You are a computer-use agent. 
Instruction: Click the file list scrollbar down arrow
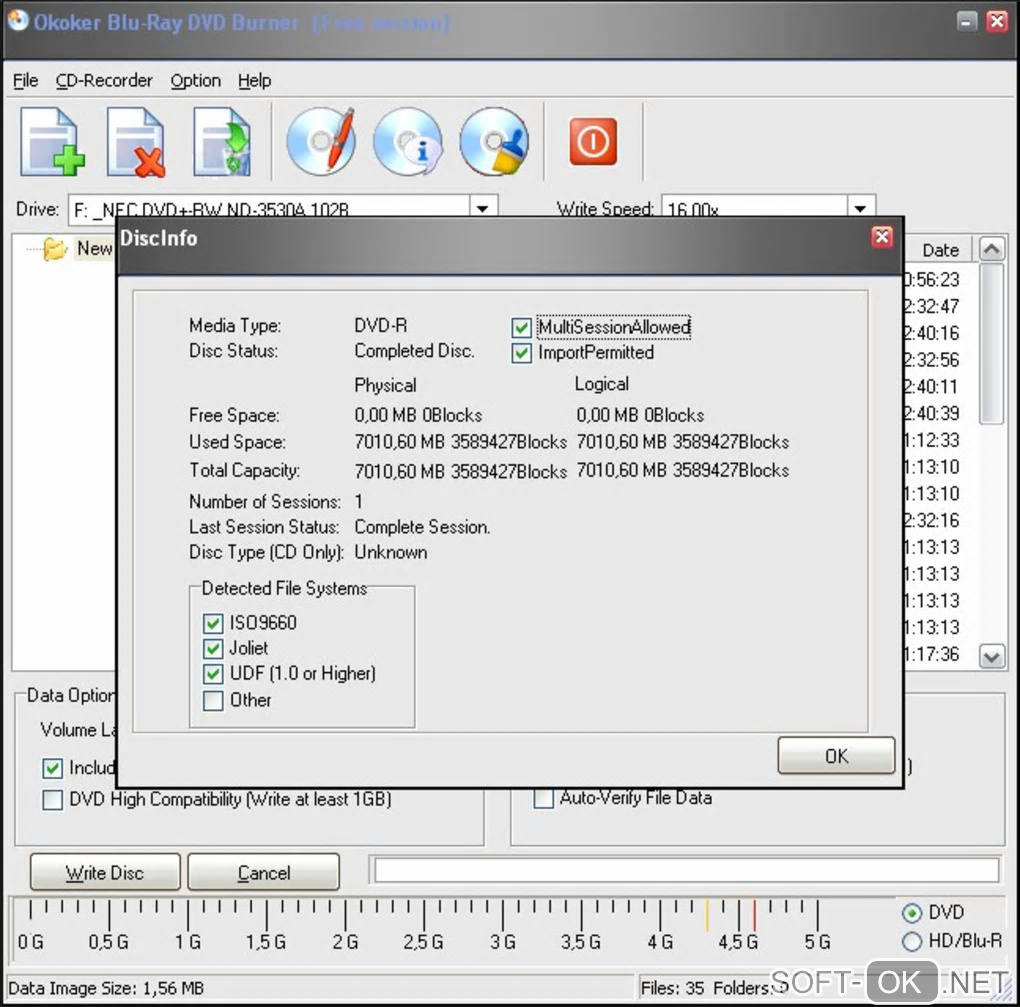991,657
